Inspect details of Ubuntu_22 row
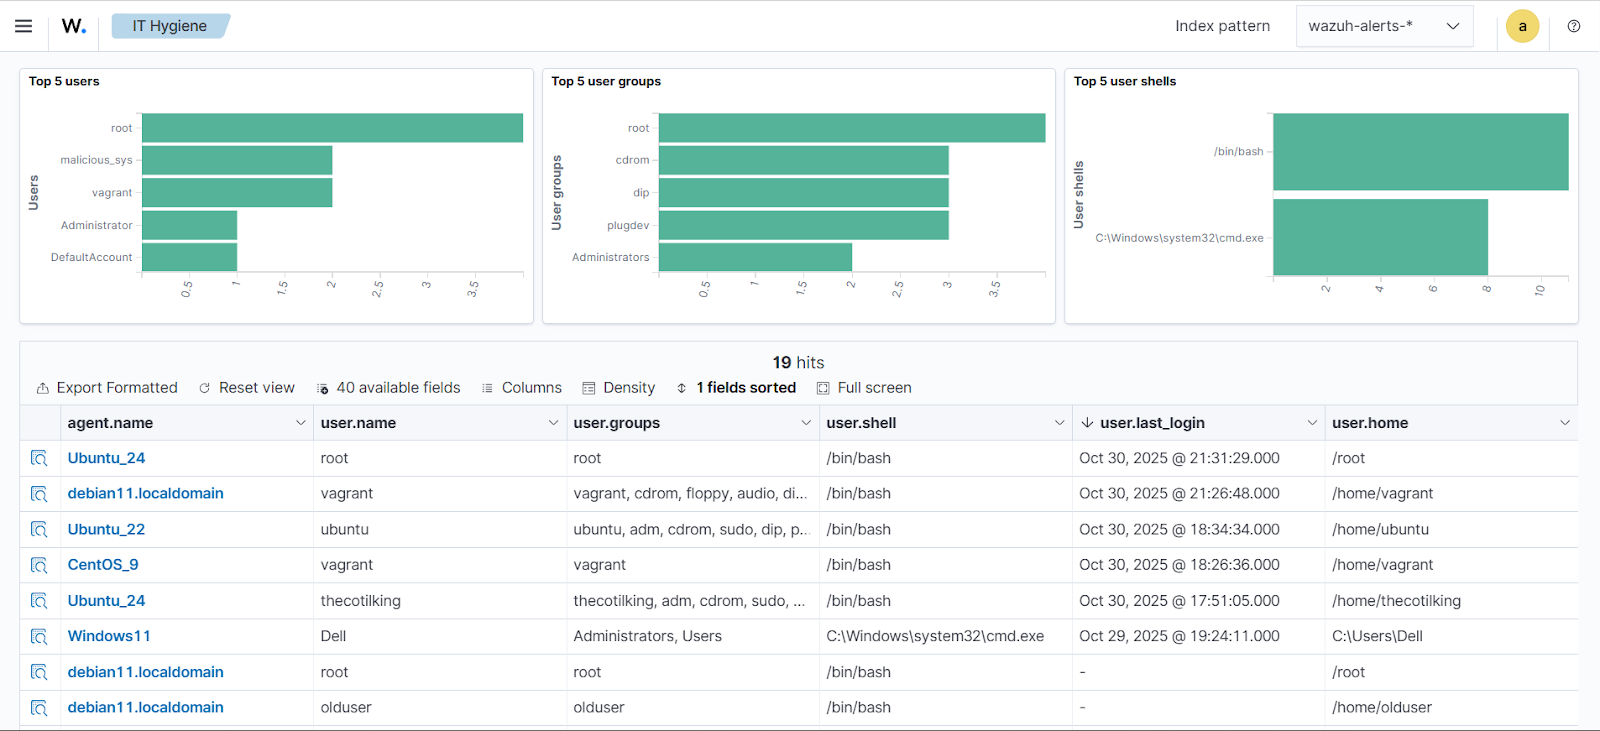Screen dimensions: 1600x731 (x=39, y=529)
